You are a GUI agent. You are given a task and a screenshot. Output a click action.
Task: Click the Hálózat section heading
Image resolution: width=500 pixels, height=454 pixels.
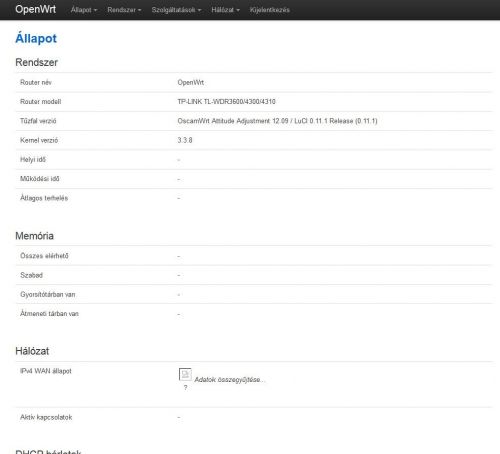(32, 351)
